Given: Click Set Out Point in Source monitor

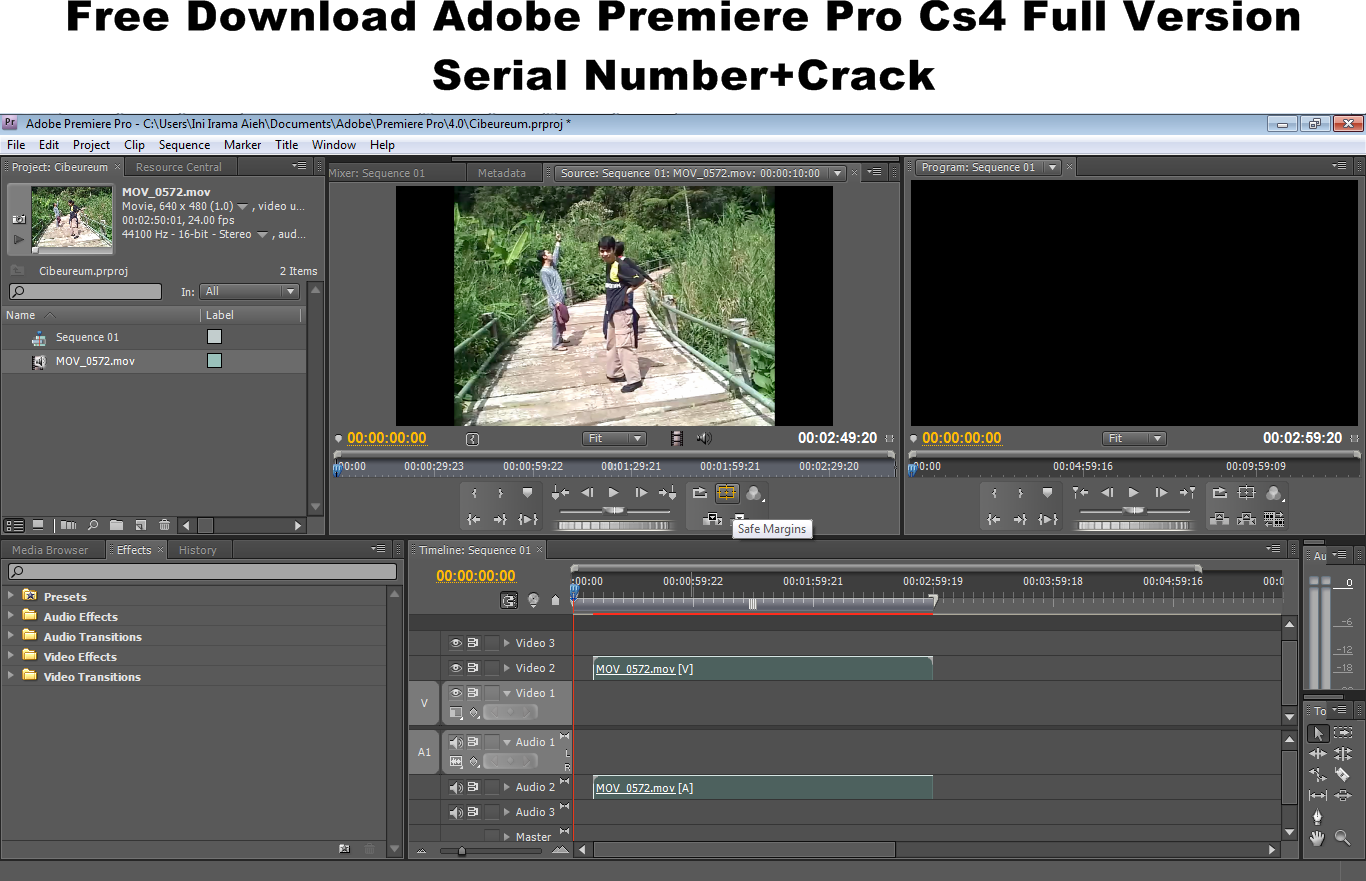Looking at the screenshot, I should [500, 493].
